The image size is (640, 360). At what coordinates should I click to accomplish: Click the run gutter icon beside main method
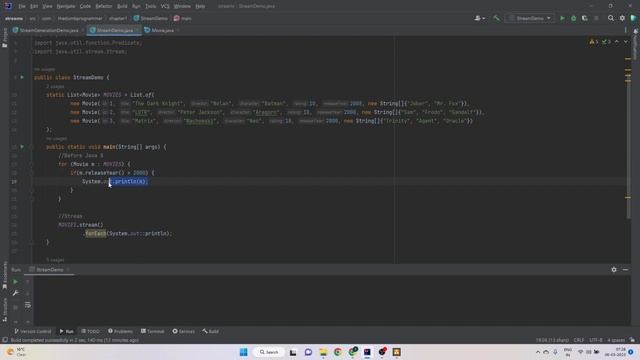(22, 147)
